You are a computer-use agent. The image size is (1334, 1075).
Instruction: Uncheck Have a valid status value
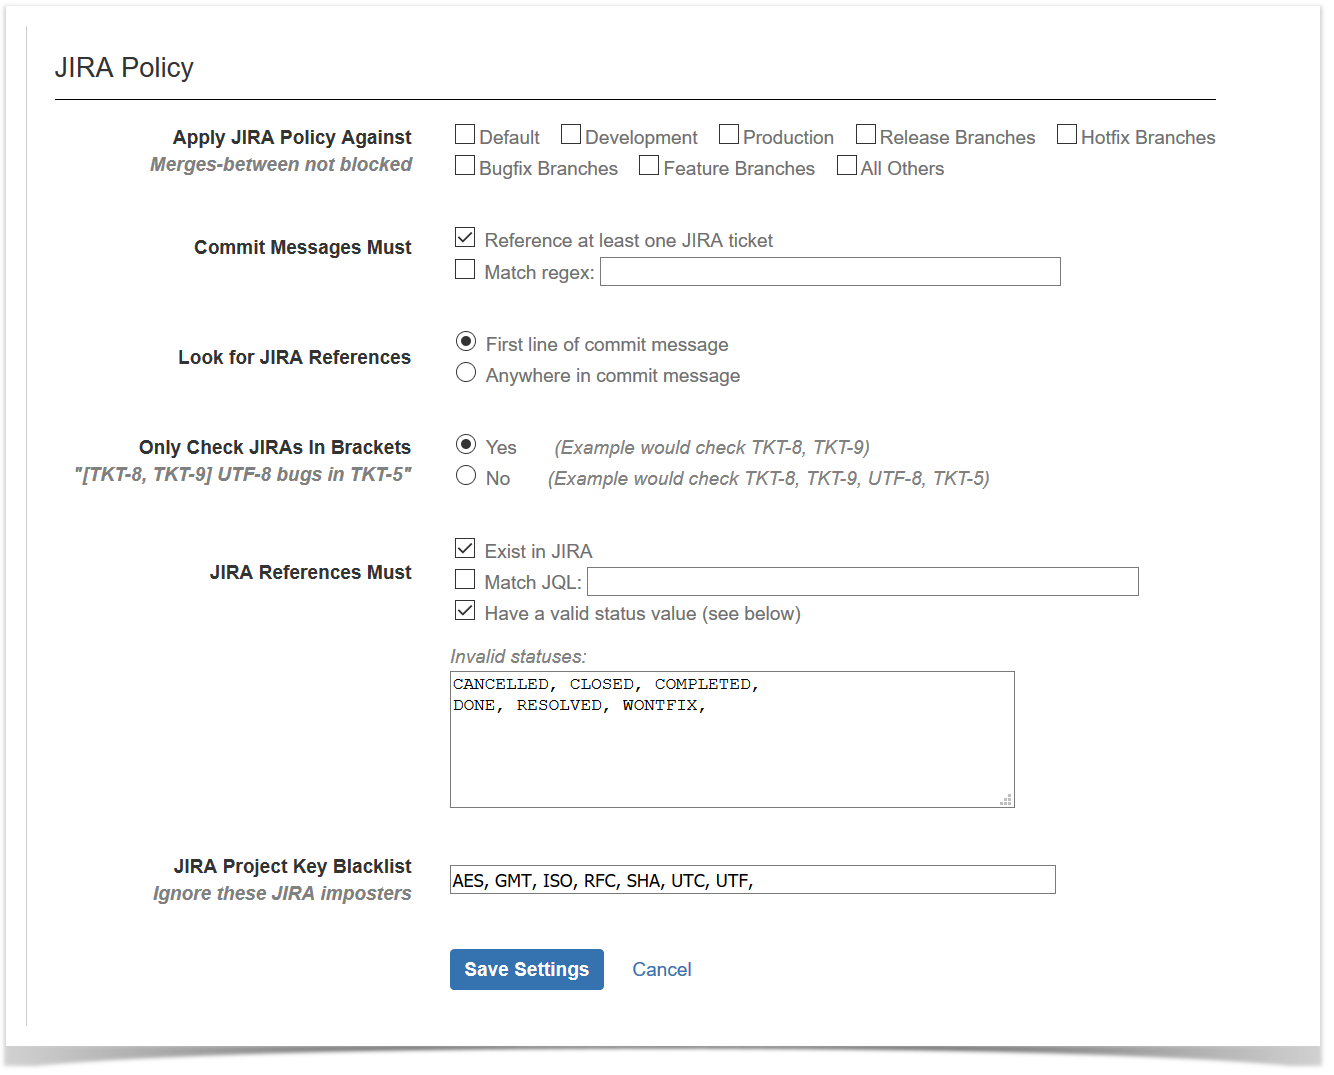tap(465, 611)
